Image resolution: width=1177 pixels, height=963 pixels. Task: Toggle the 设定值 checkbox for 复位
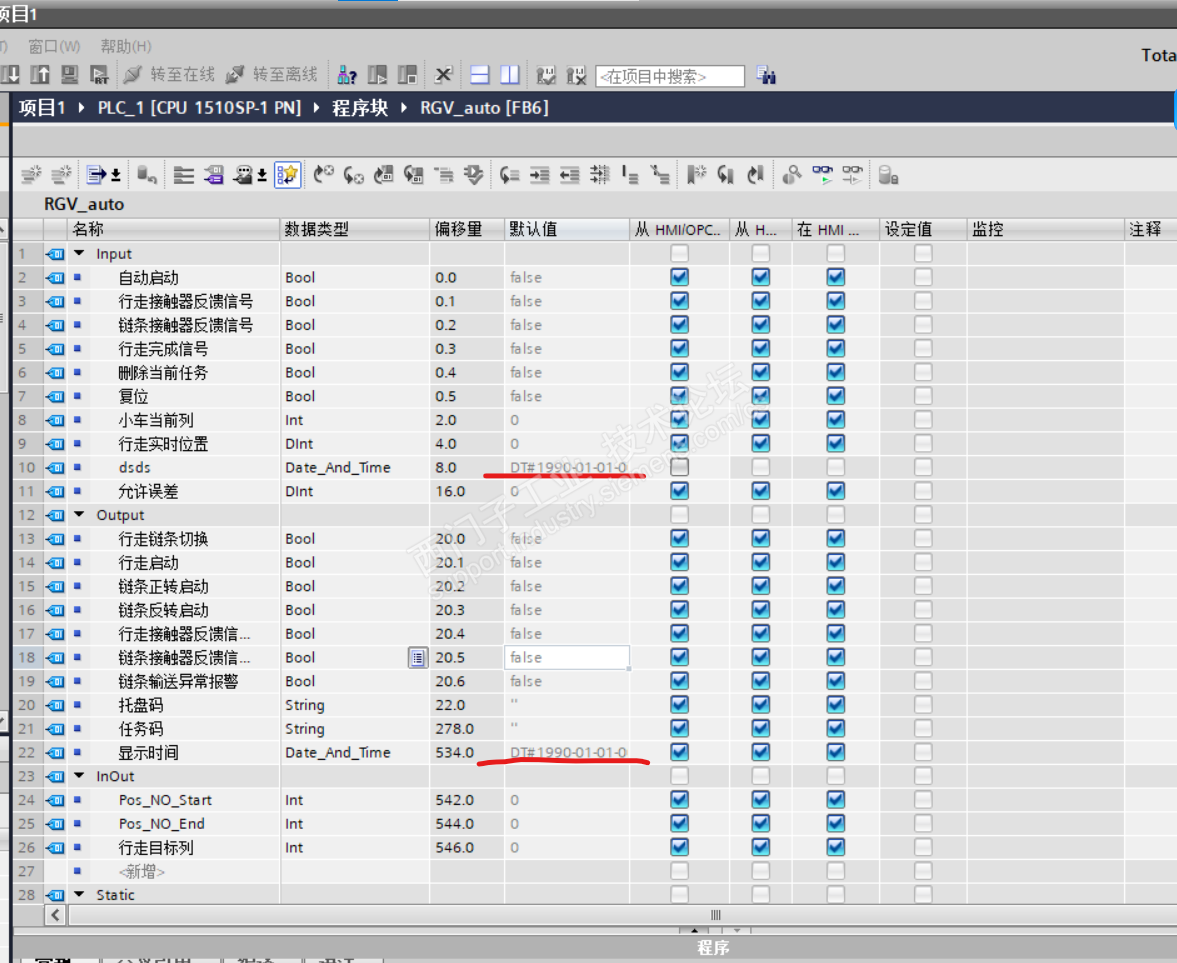pyautogui.click(x=923, y=396)
